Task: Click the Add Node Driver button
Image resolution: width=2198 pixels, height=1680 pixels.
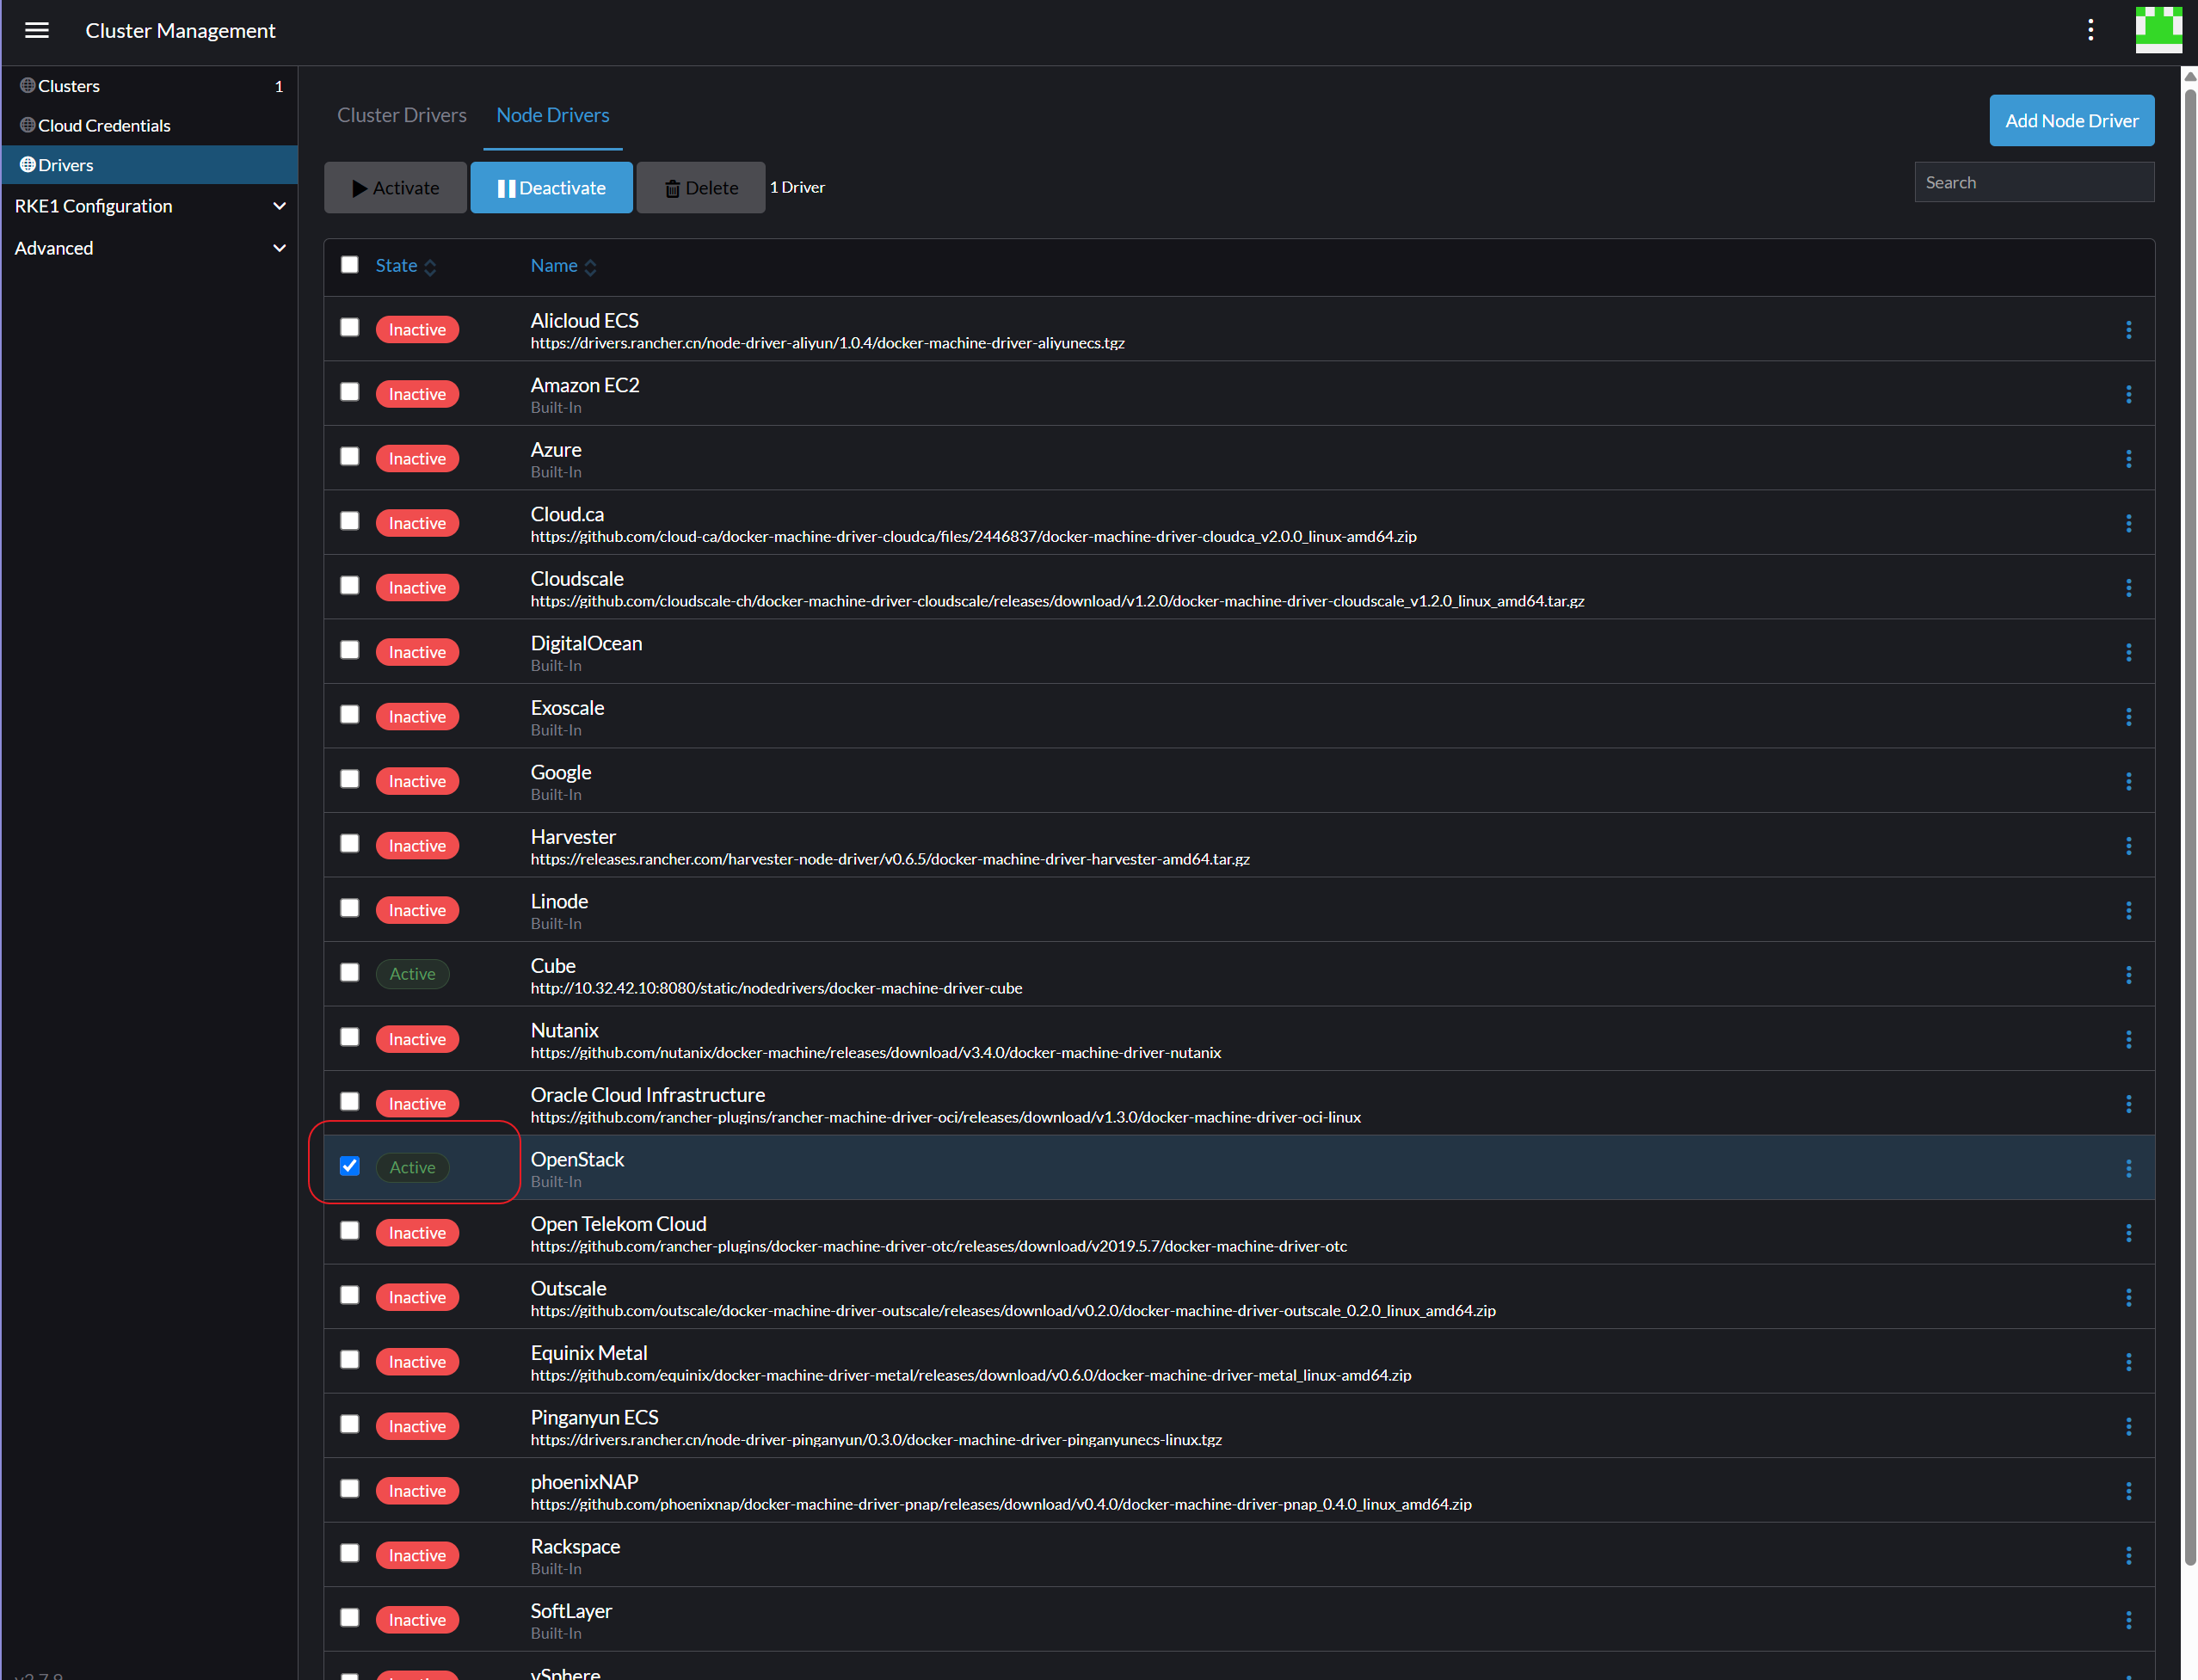Action: click(x=2071, y=121)
